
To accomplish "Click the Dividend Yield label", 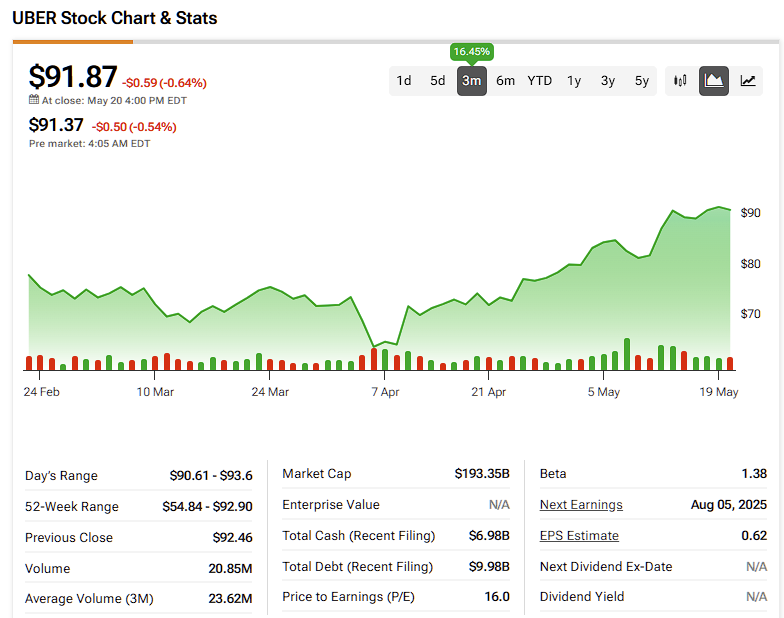I will pyautogui.click(x=582, y=596).
